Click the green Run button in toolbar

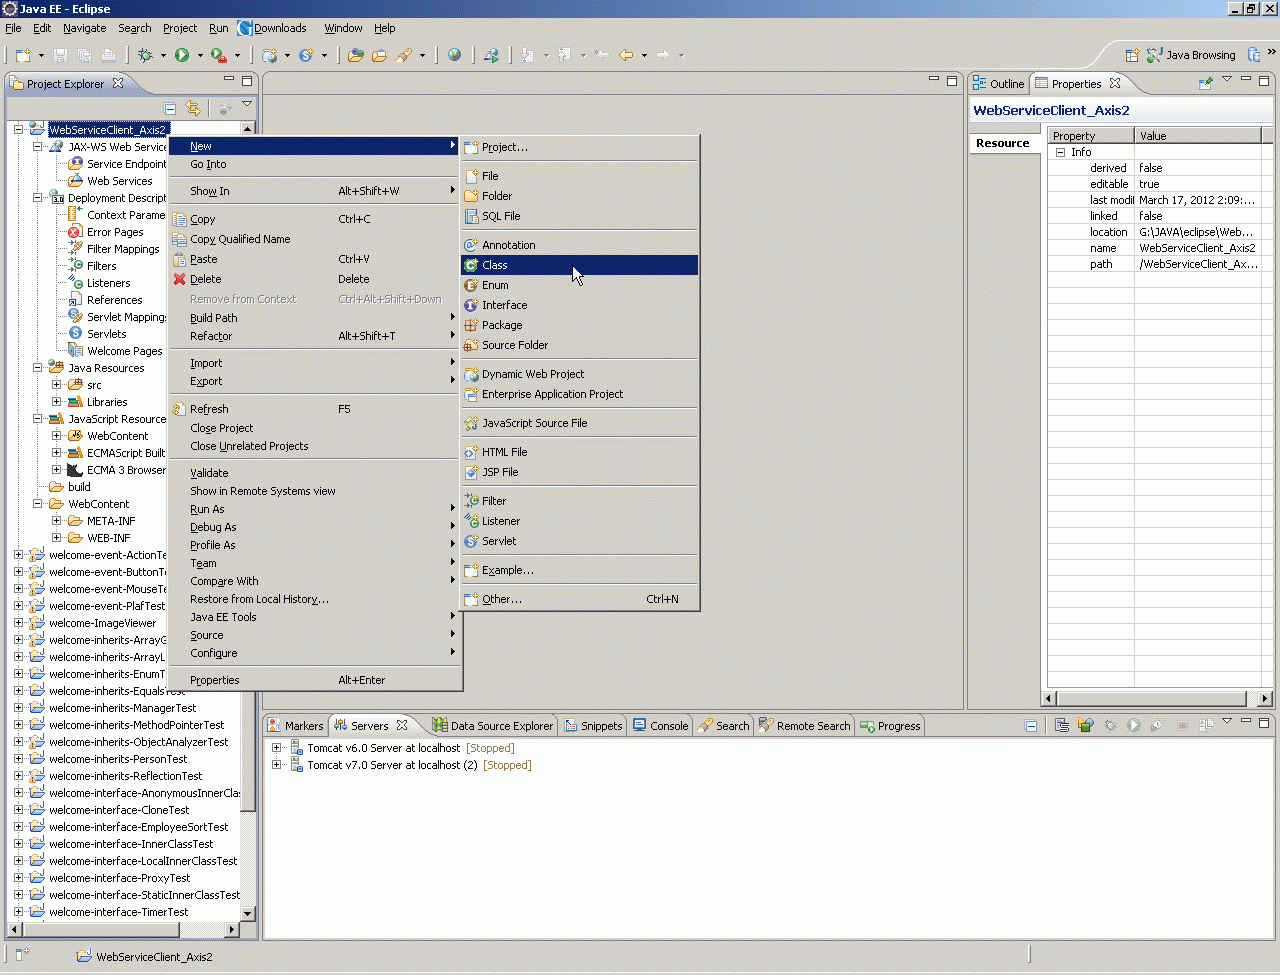[182, 55]
